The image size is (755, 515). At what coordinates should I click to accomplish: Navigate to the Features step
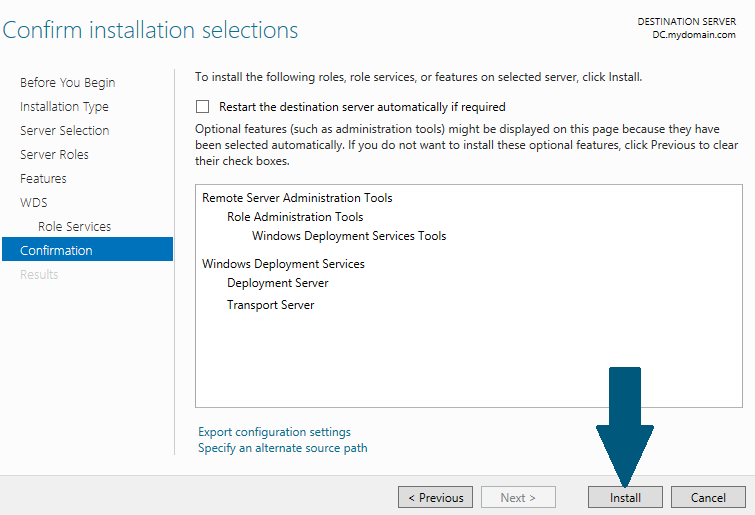tap(43, 179)
